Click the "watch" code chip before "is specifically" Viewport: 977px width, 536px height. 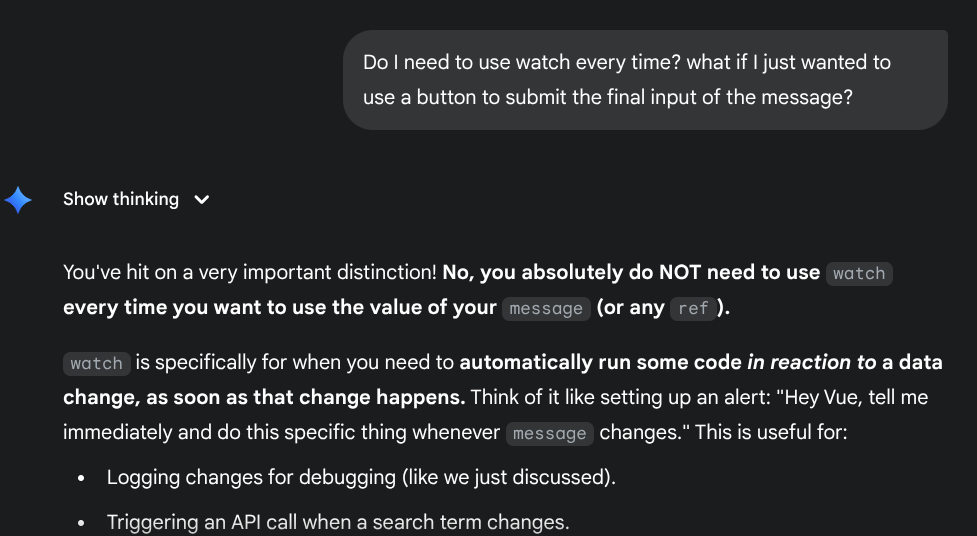(x=96, y=363)
